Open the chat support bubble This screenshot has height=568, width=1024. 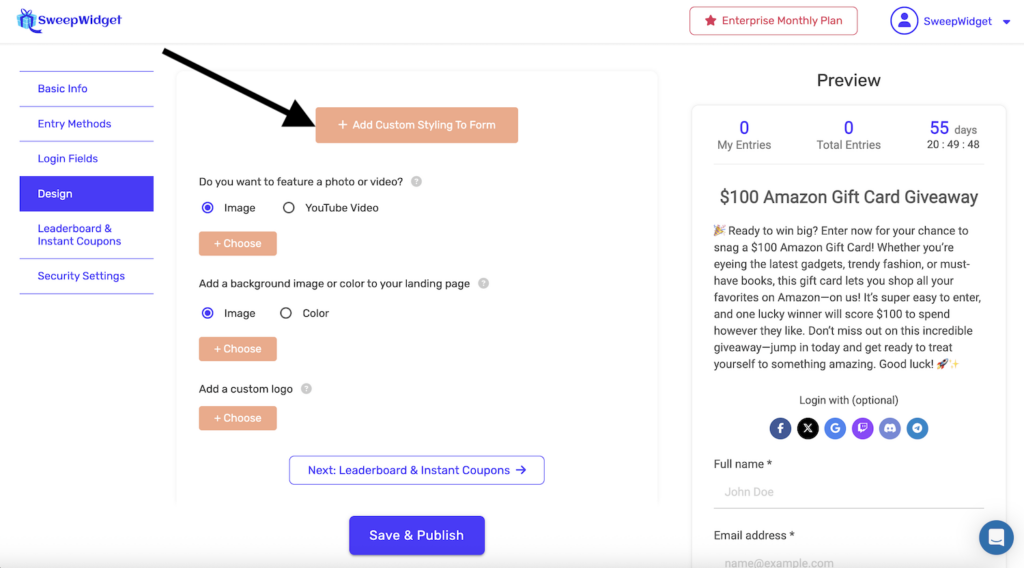click(x=996, y=538)
